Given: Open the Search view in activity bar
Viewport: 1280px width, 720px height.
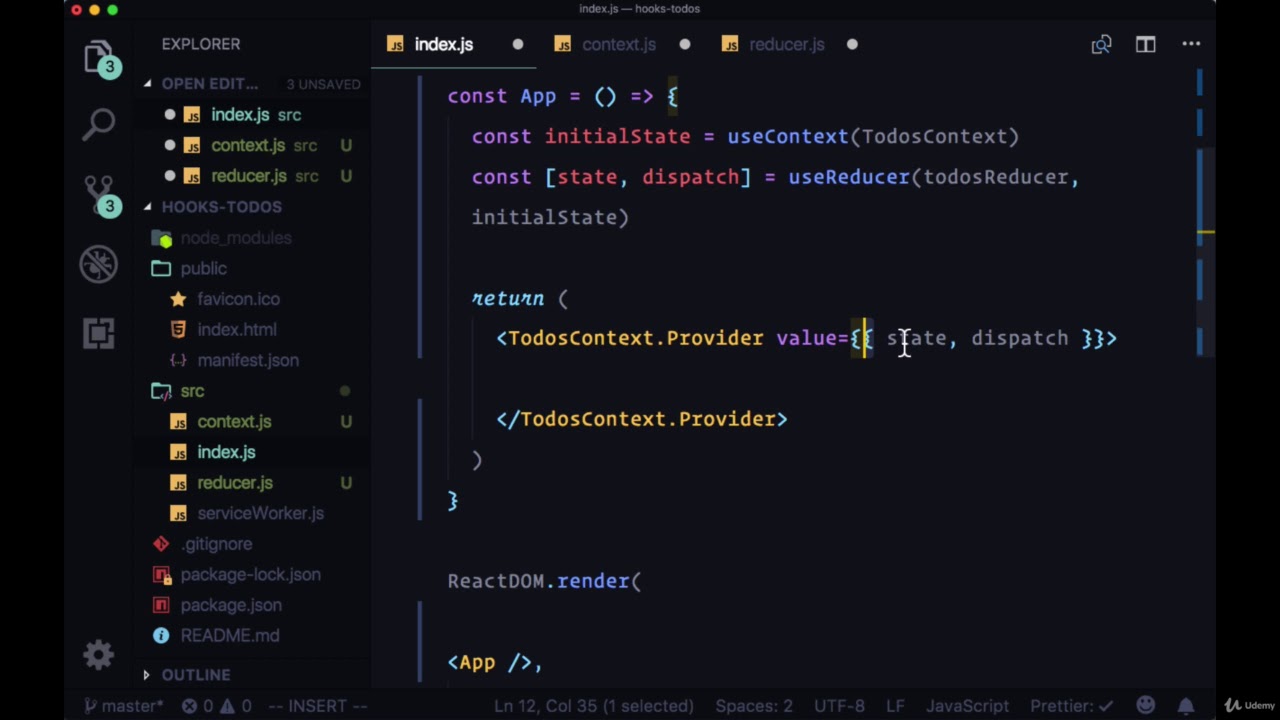Looking at the screenshot, I should [x=99, y=124].
